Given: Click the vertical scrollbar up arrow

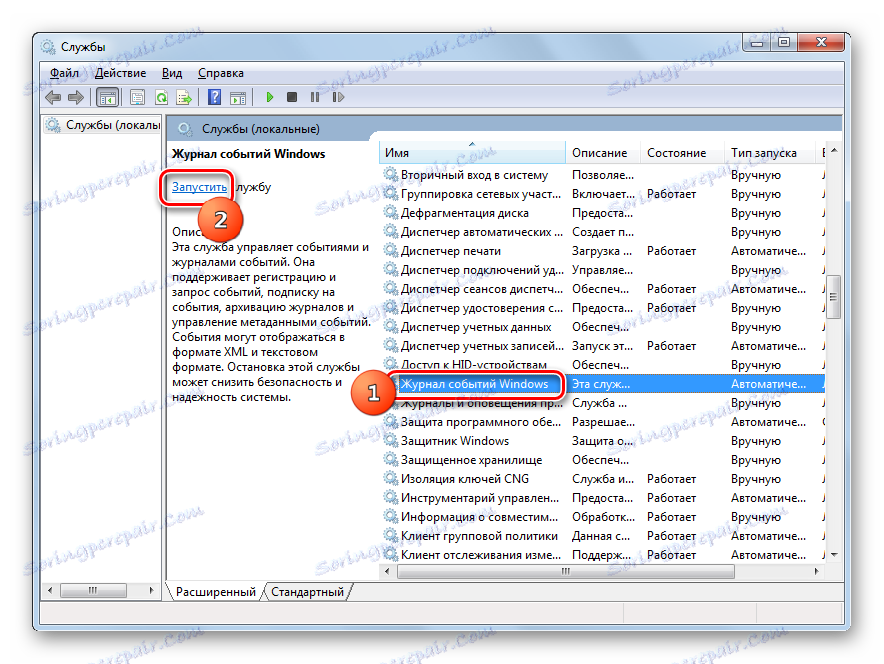Looking at the screenshot, I should (834, 150).
